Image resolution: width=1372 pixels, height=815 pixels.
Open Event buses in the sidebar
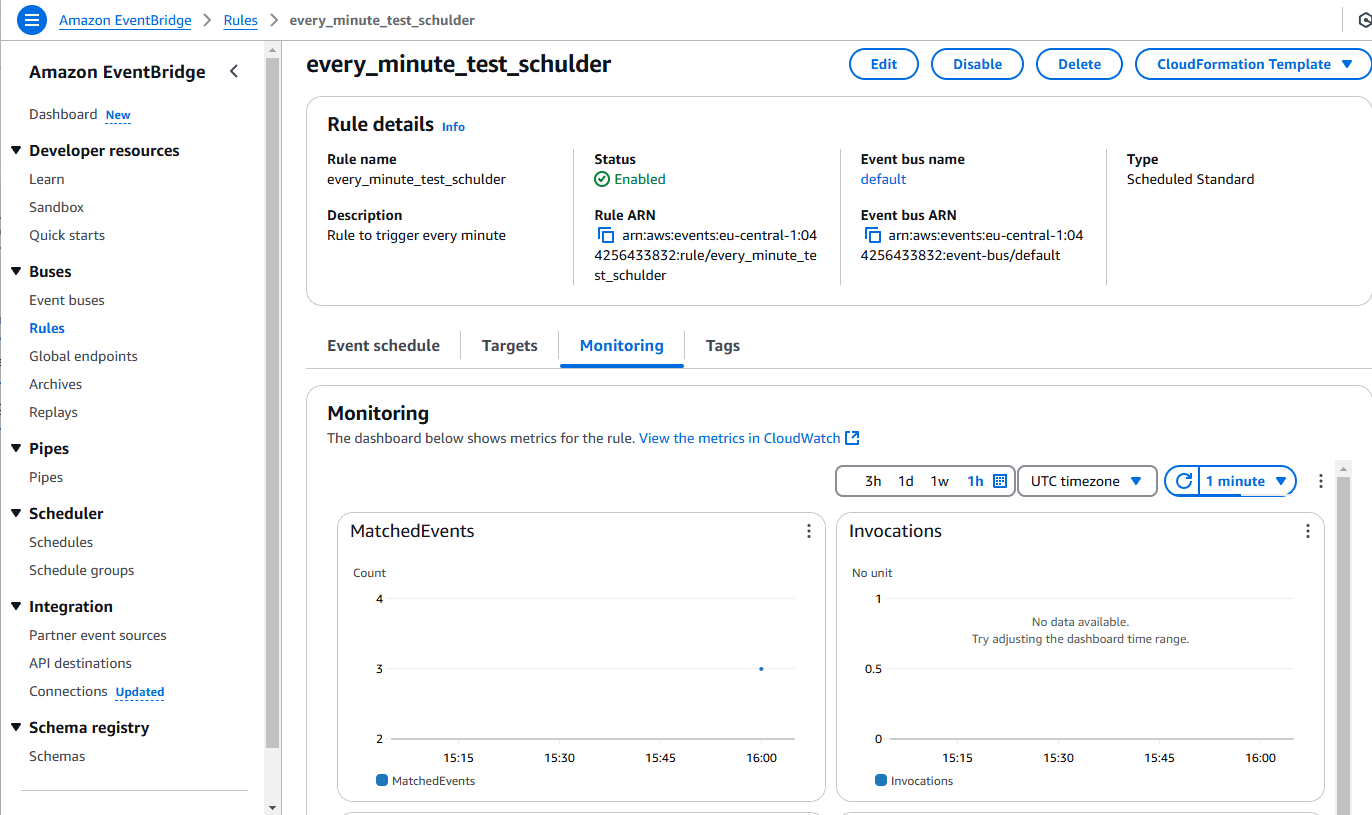point(67,300)
